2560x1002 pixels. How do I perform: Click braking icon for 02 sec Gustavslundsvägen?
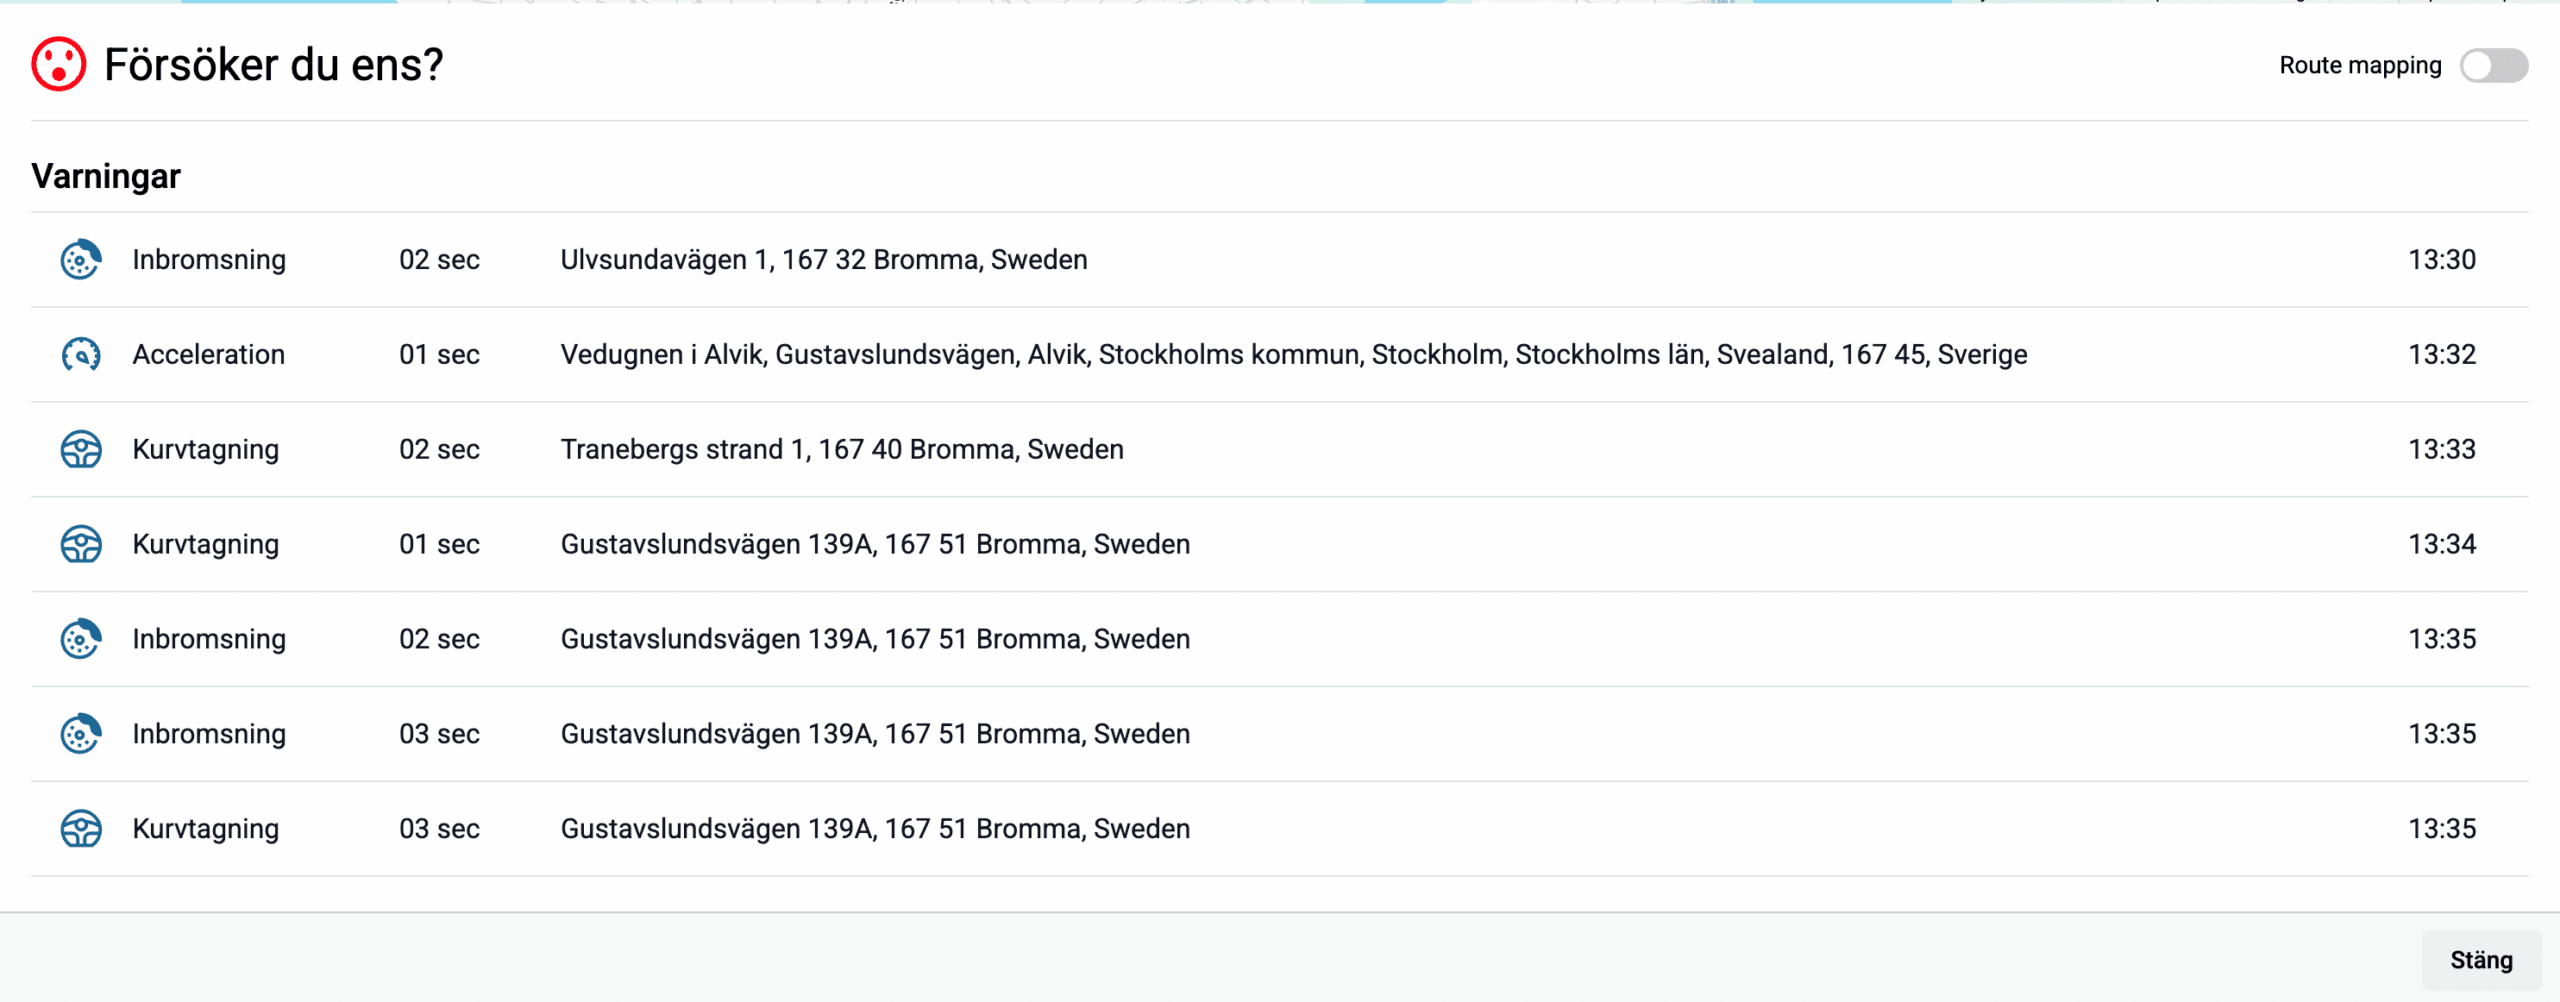click(x=81, y=639)
